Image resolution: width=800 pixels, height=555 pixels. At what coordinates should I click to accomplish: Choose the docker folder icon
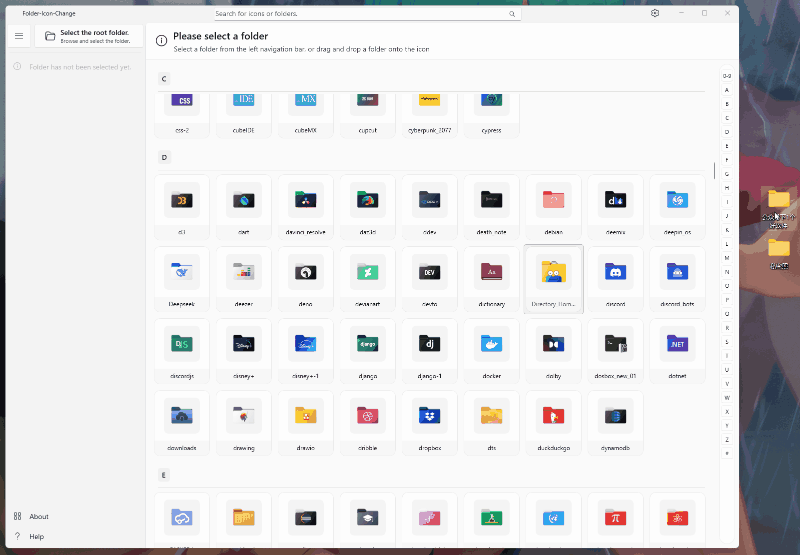(x=491, y=351)
